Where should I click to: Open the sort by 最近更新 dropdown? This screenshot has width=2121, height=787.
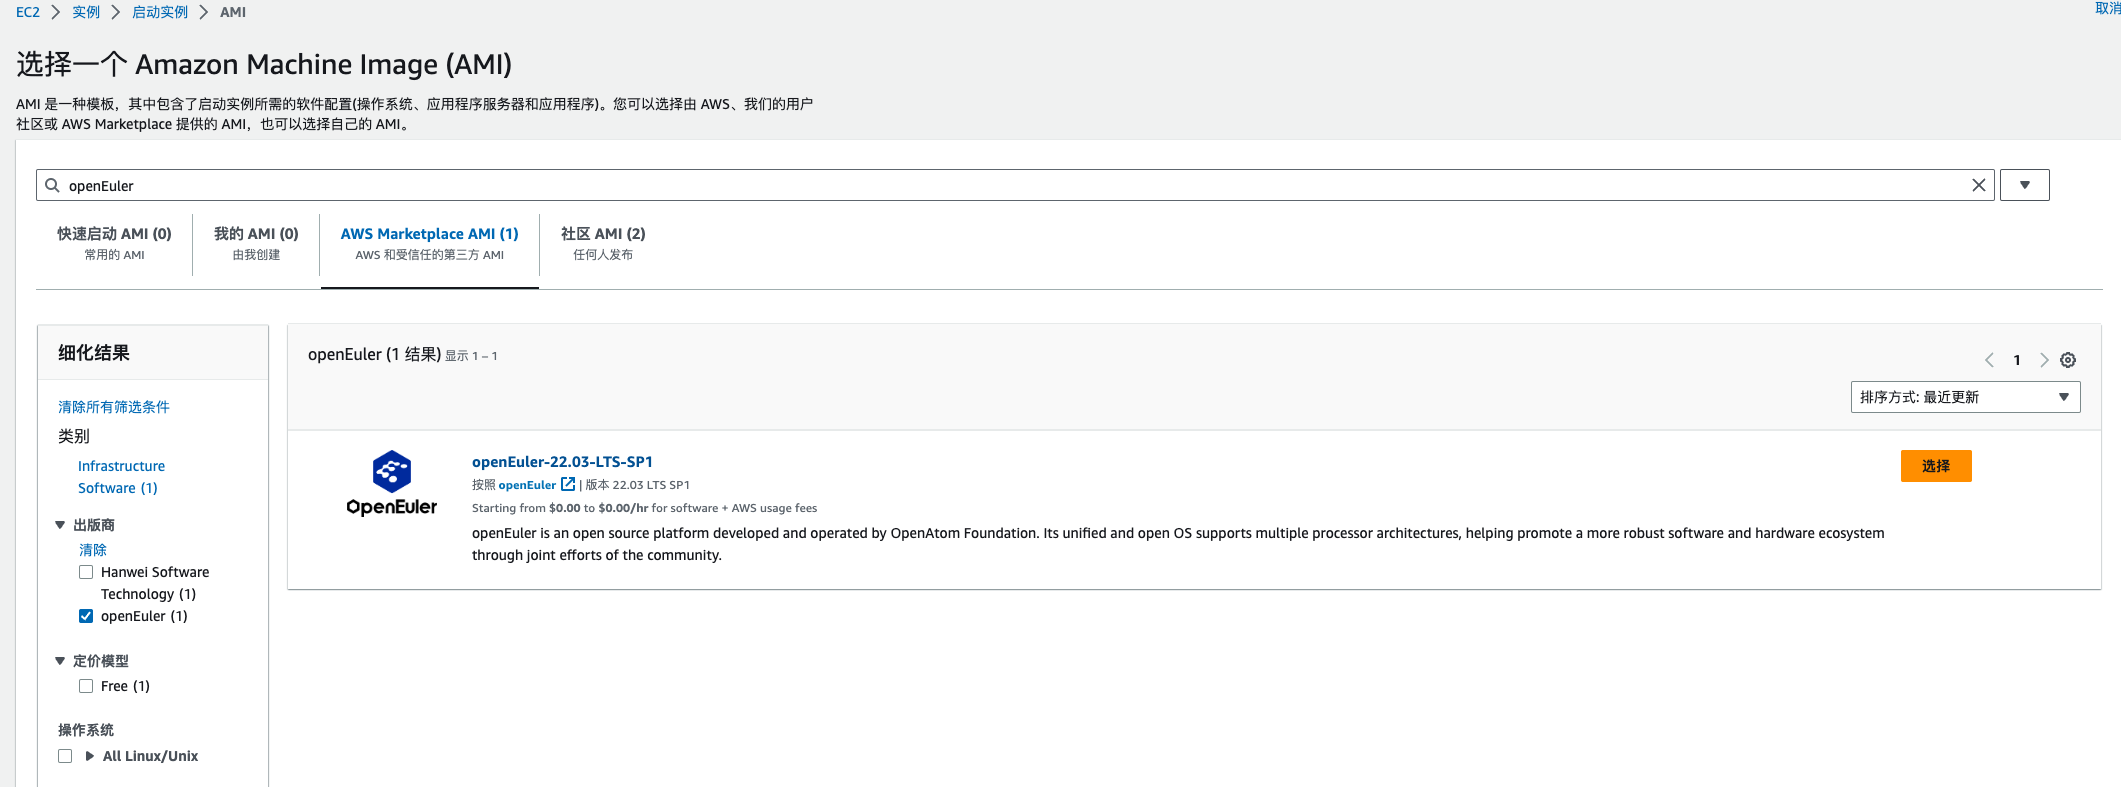pyautogui.click(x=1964, y=397)
